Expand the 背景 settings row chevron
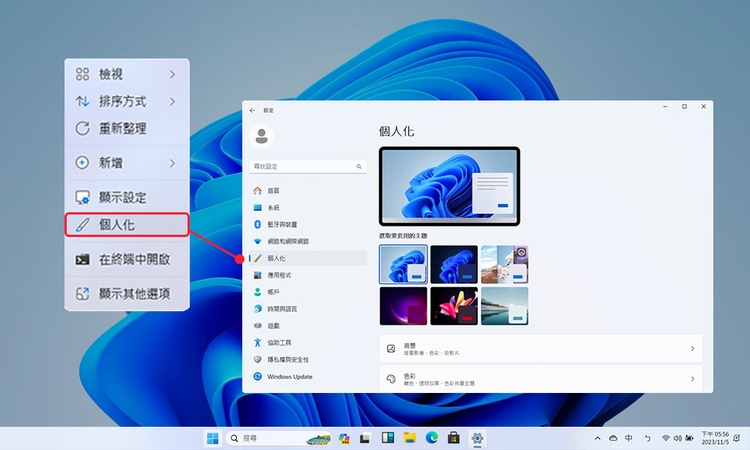The height and width of the screenshot is (450, 750). [692, 349]
